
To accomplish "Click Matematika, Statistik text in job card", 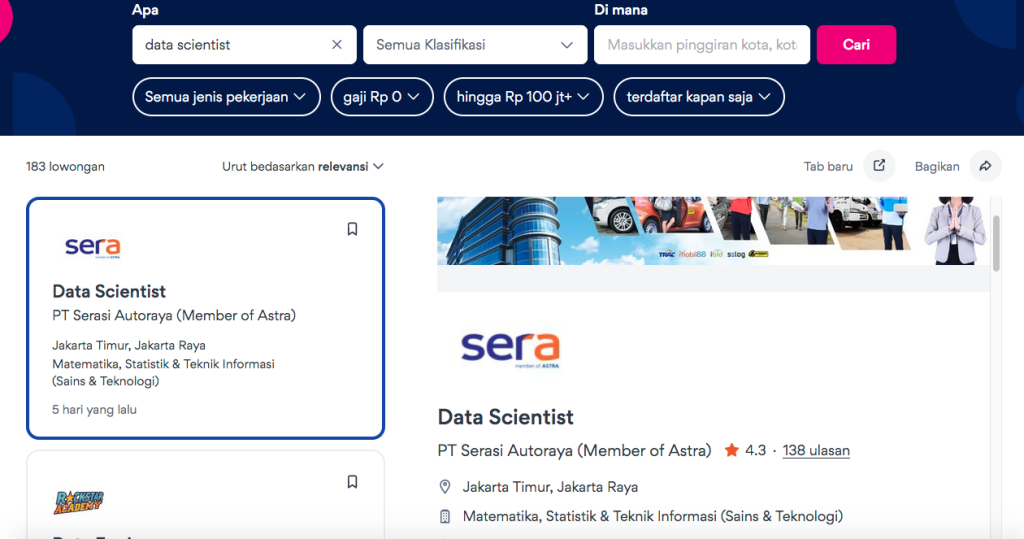I will [x=163, y=372].
